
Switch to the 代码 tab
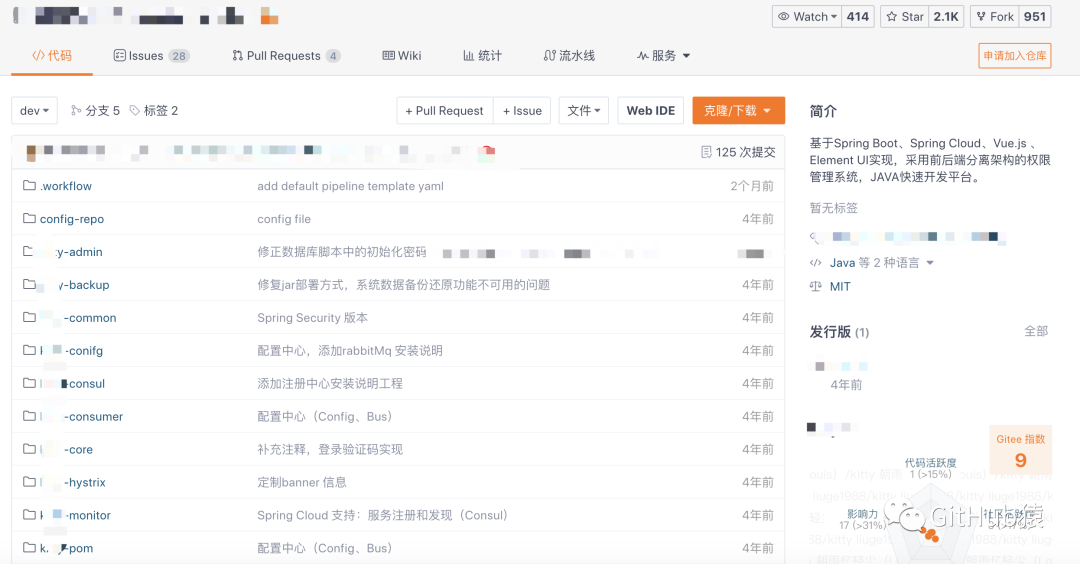coord(52,55)
